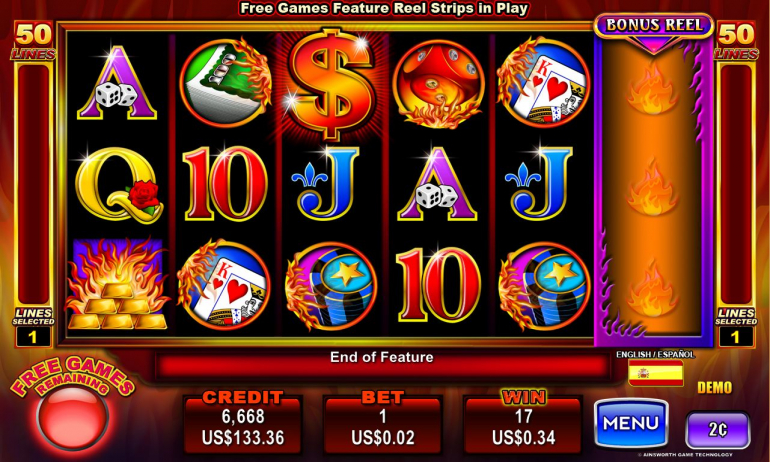Click the left 50 Lines red bar
Viewport: 770px width, 462px height.
coord(33,184)
